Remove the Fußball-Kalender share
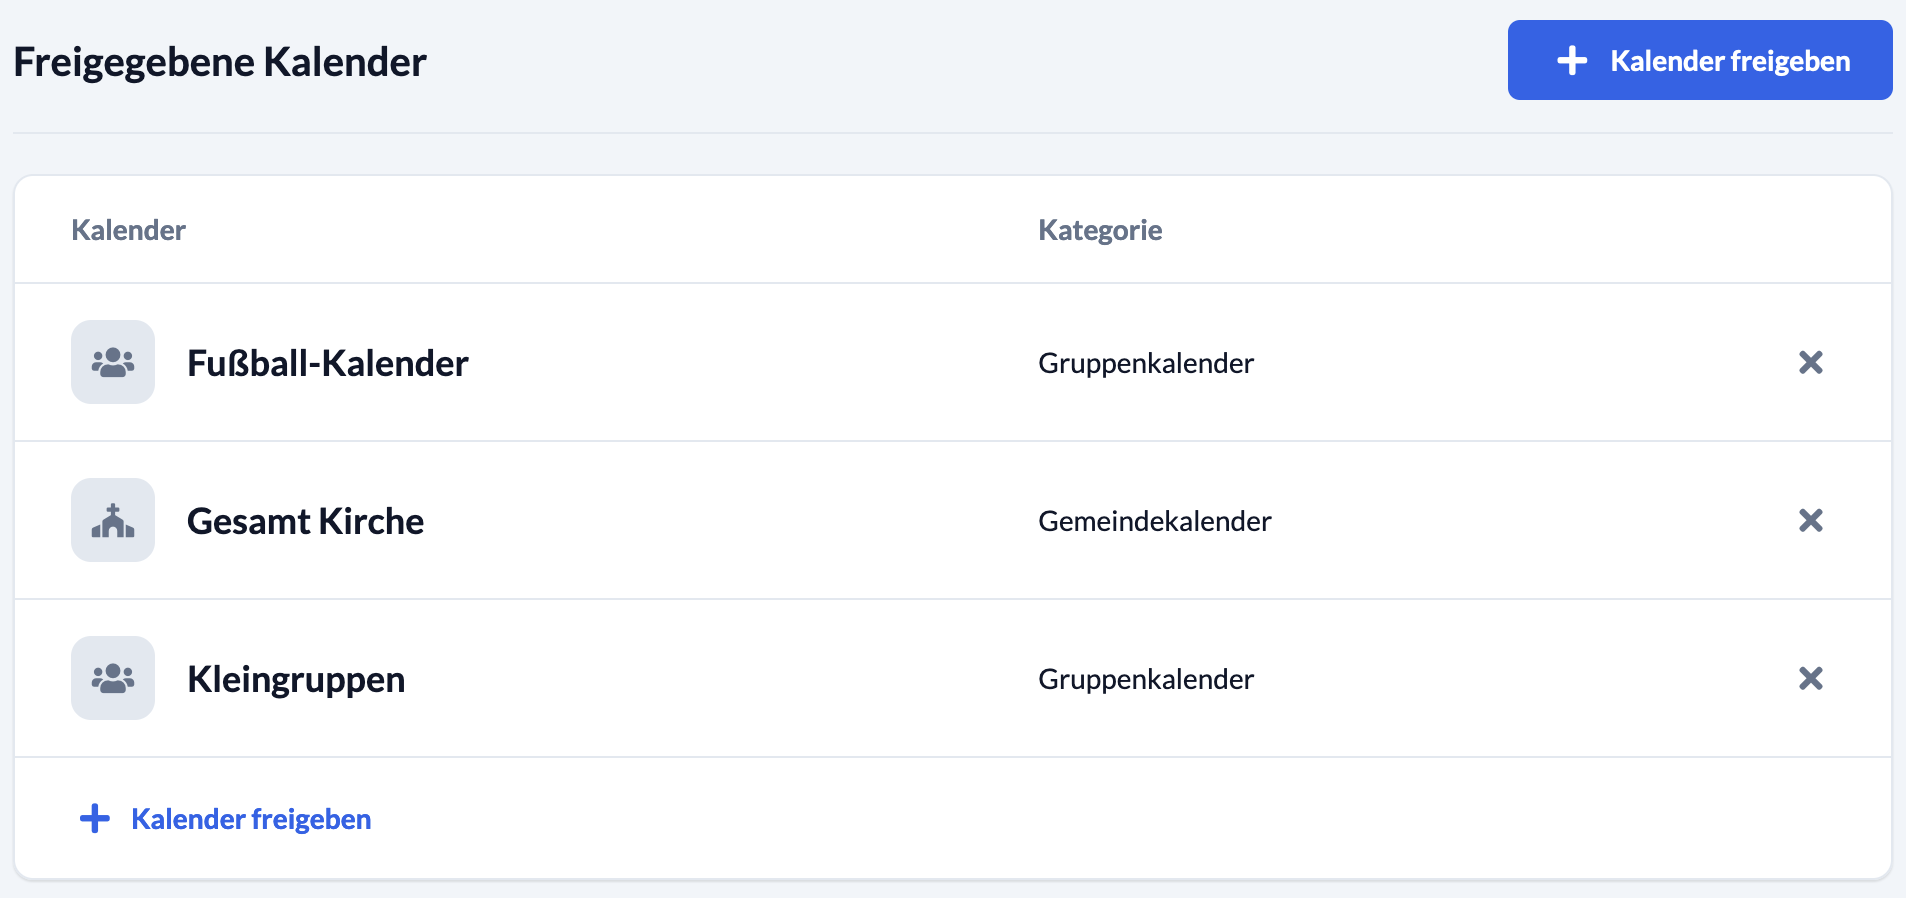 click(1810, 362)
